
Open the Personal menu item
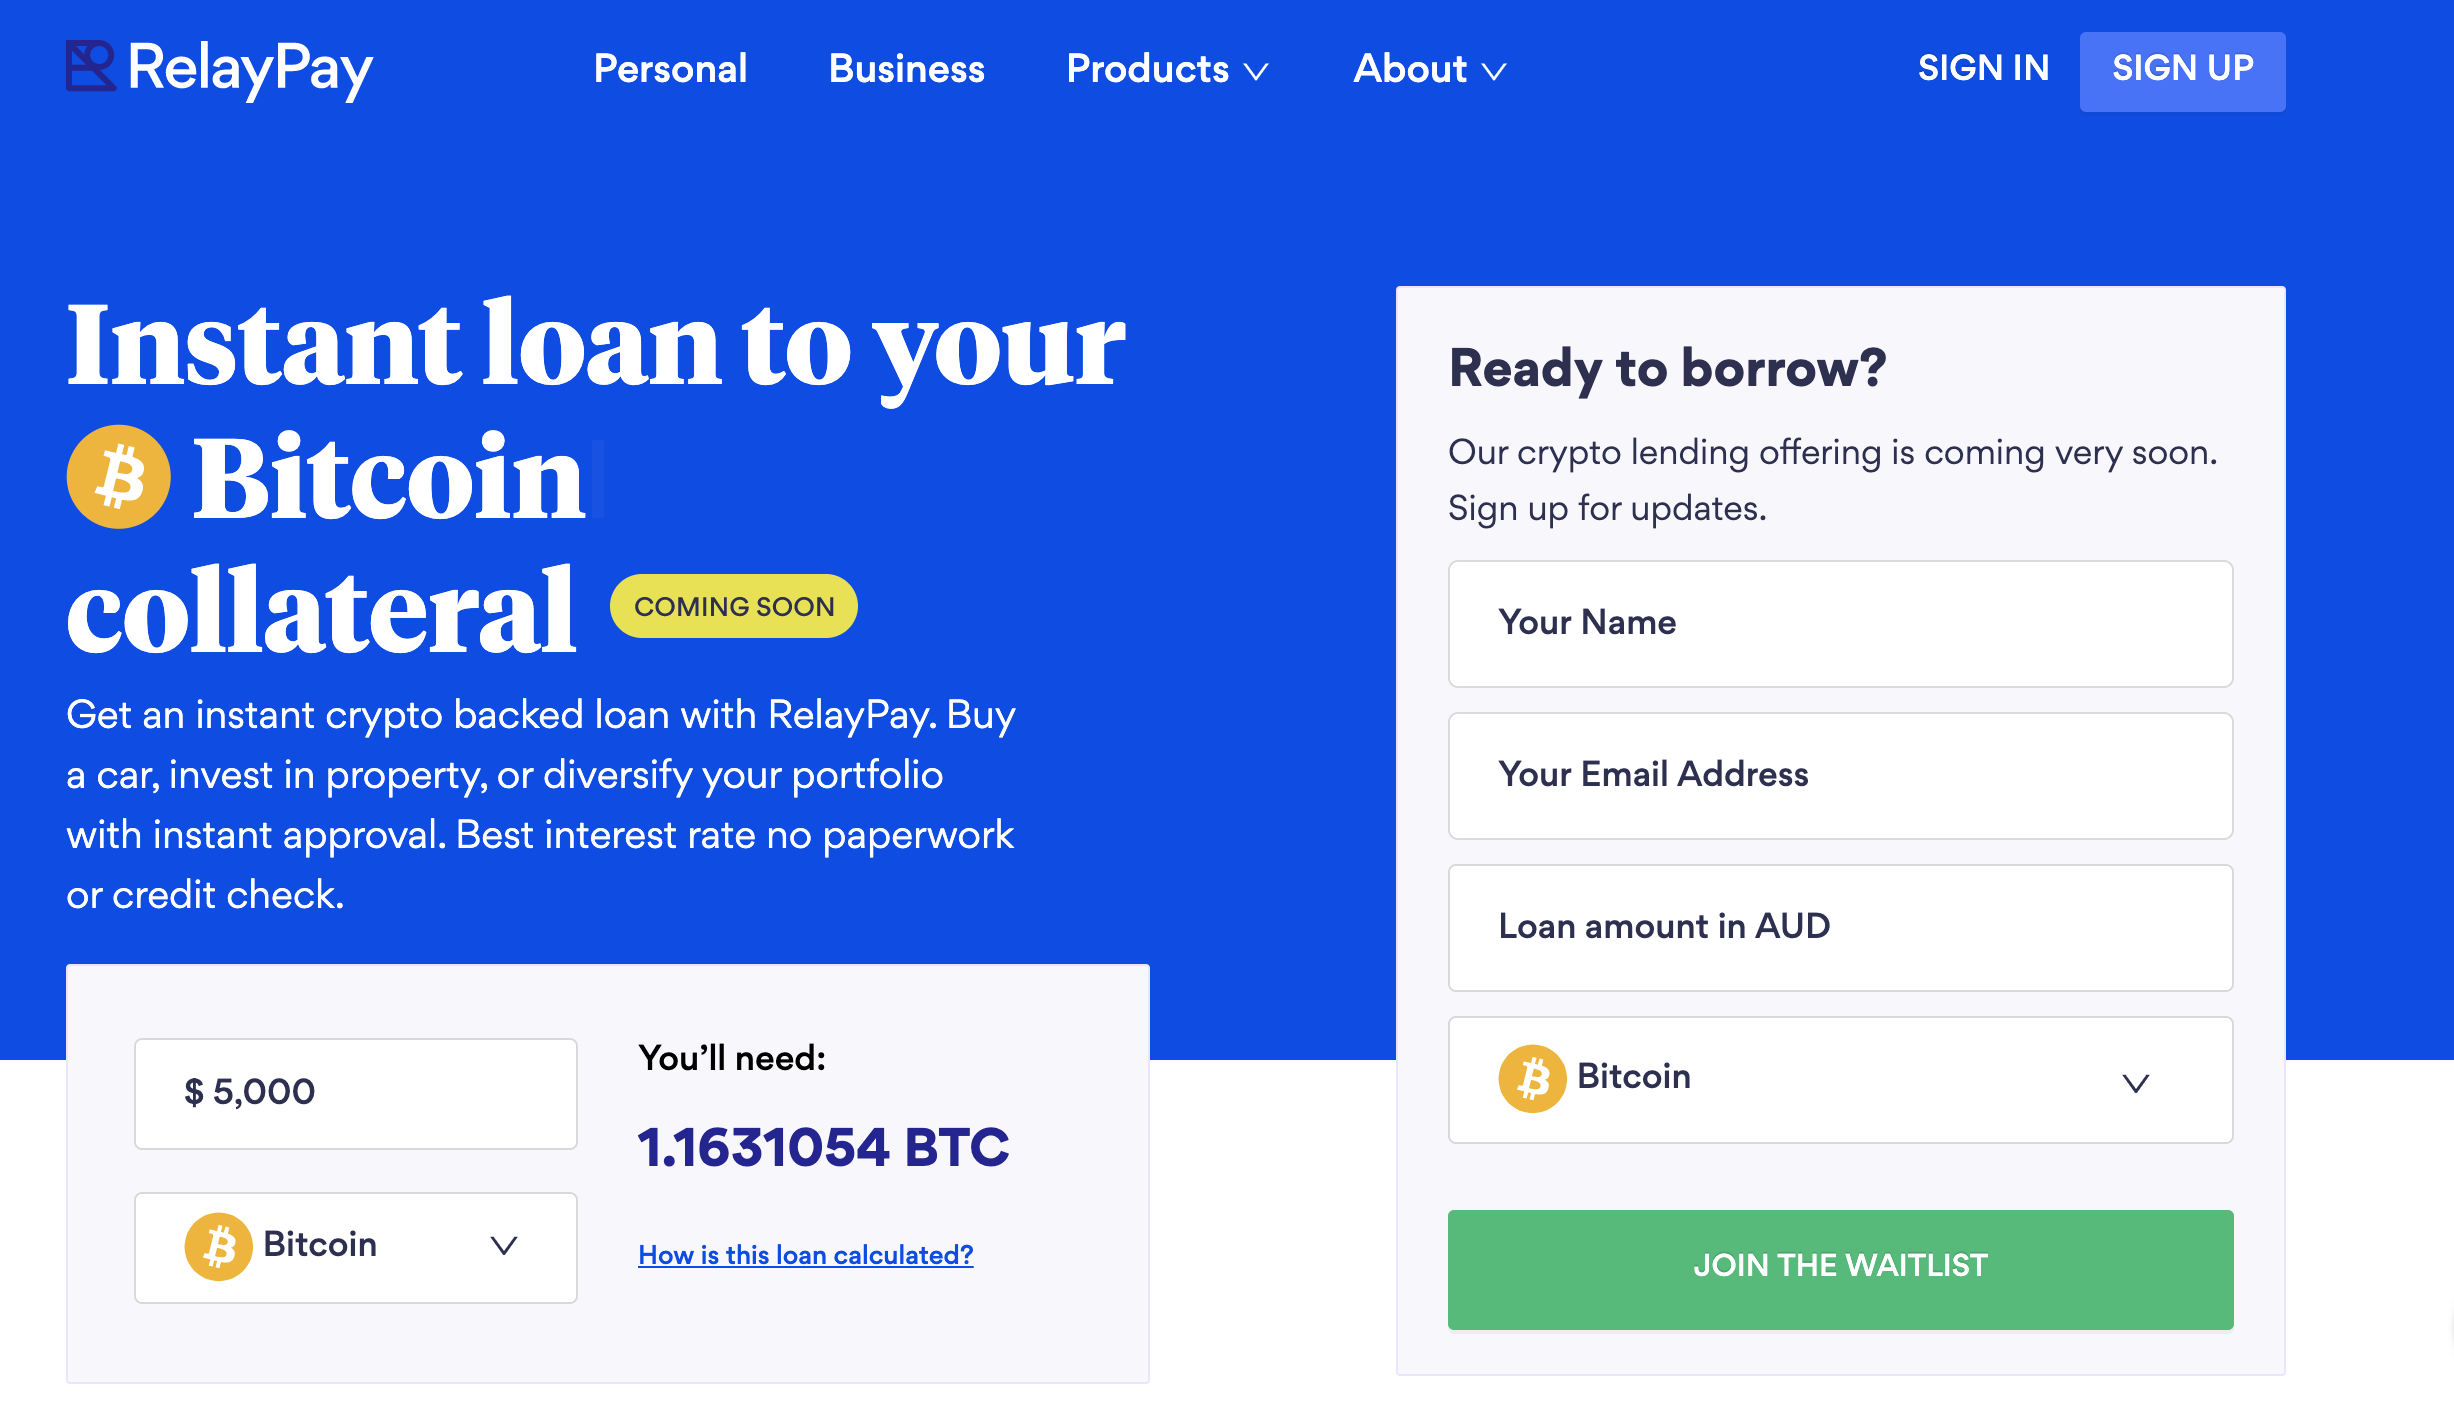[670, 69]
